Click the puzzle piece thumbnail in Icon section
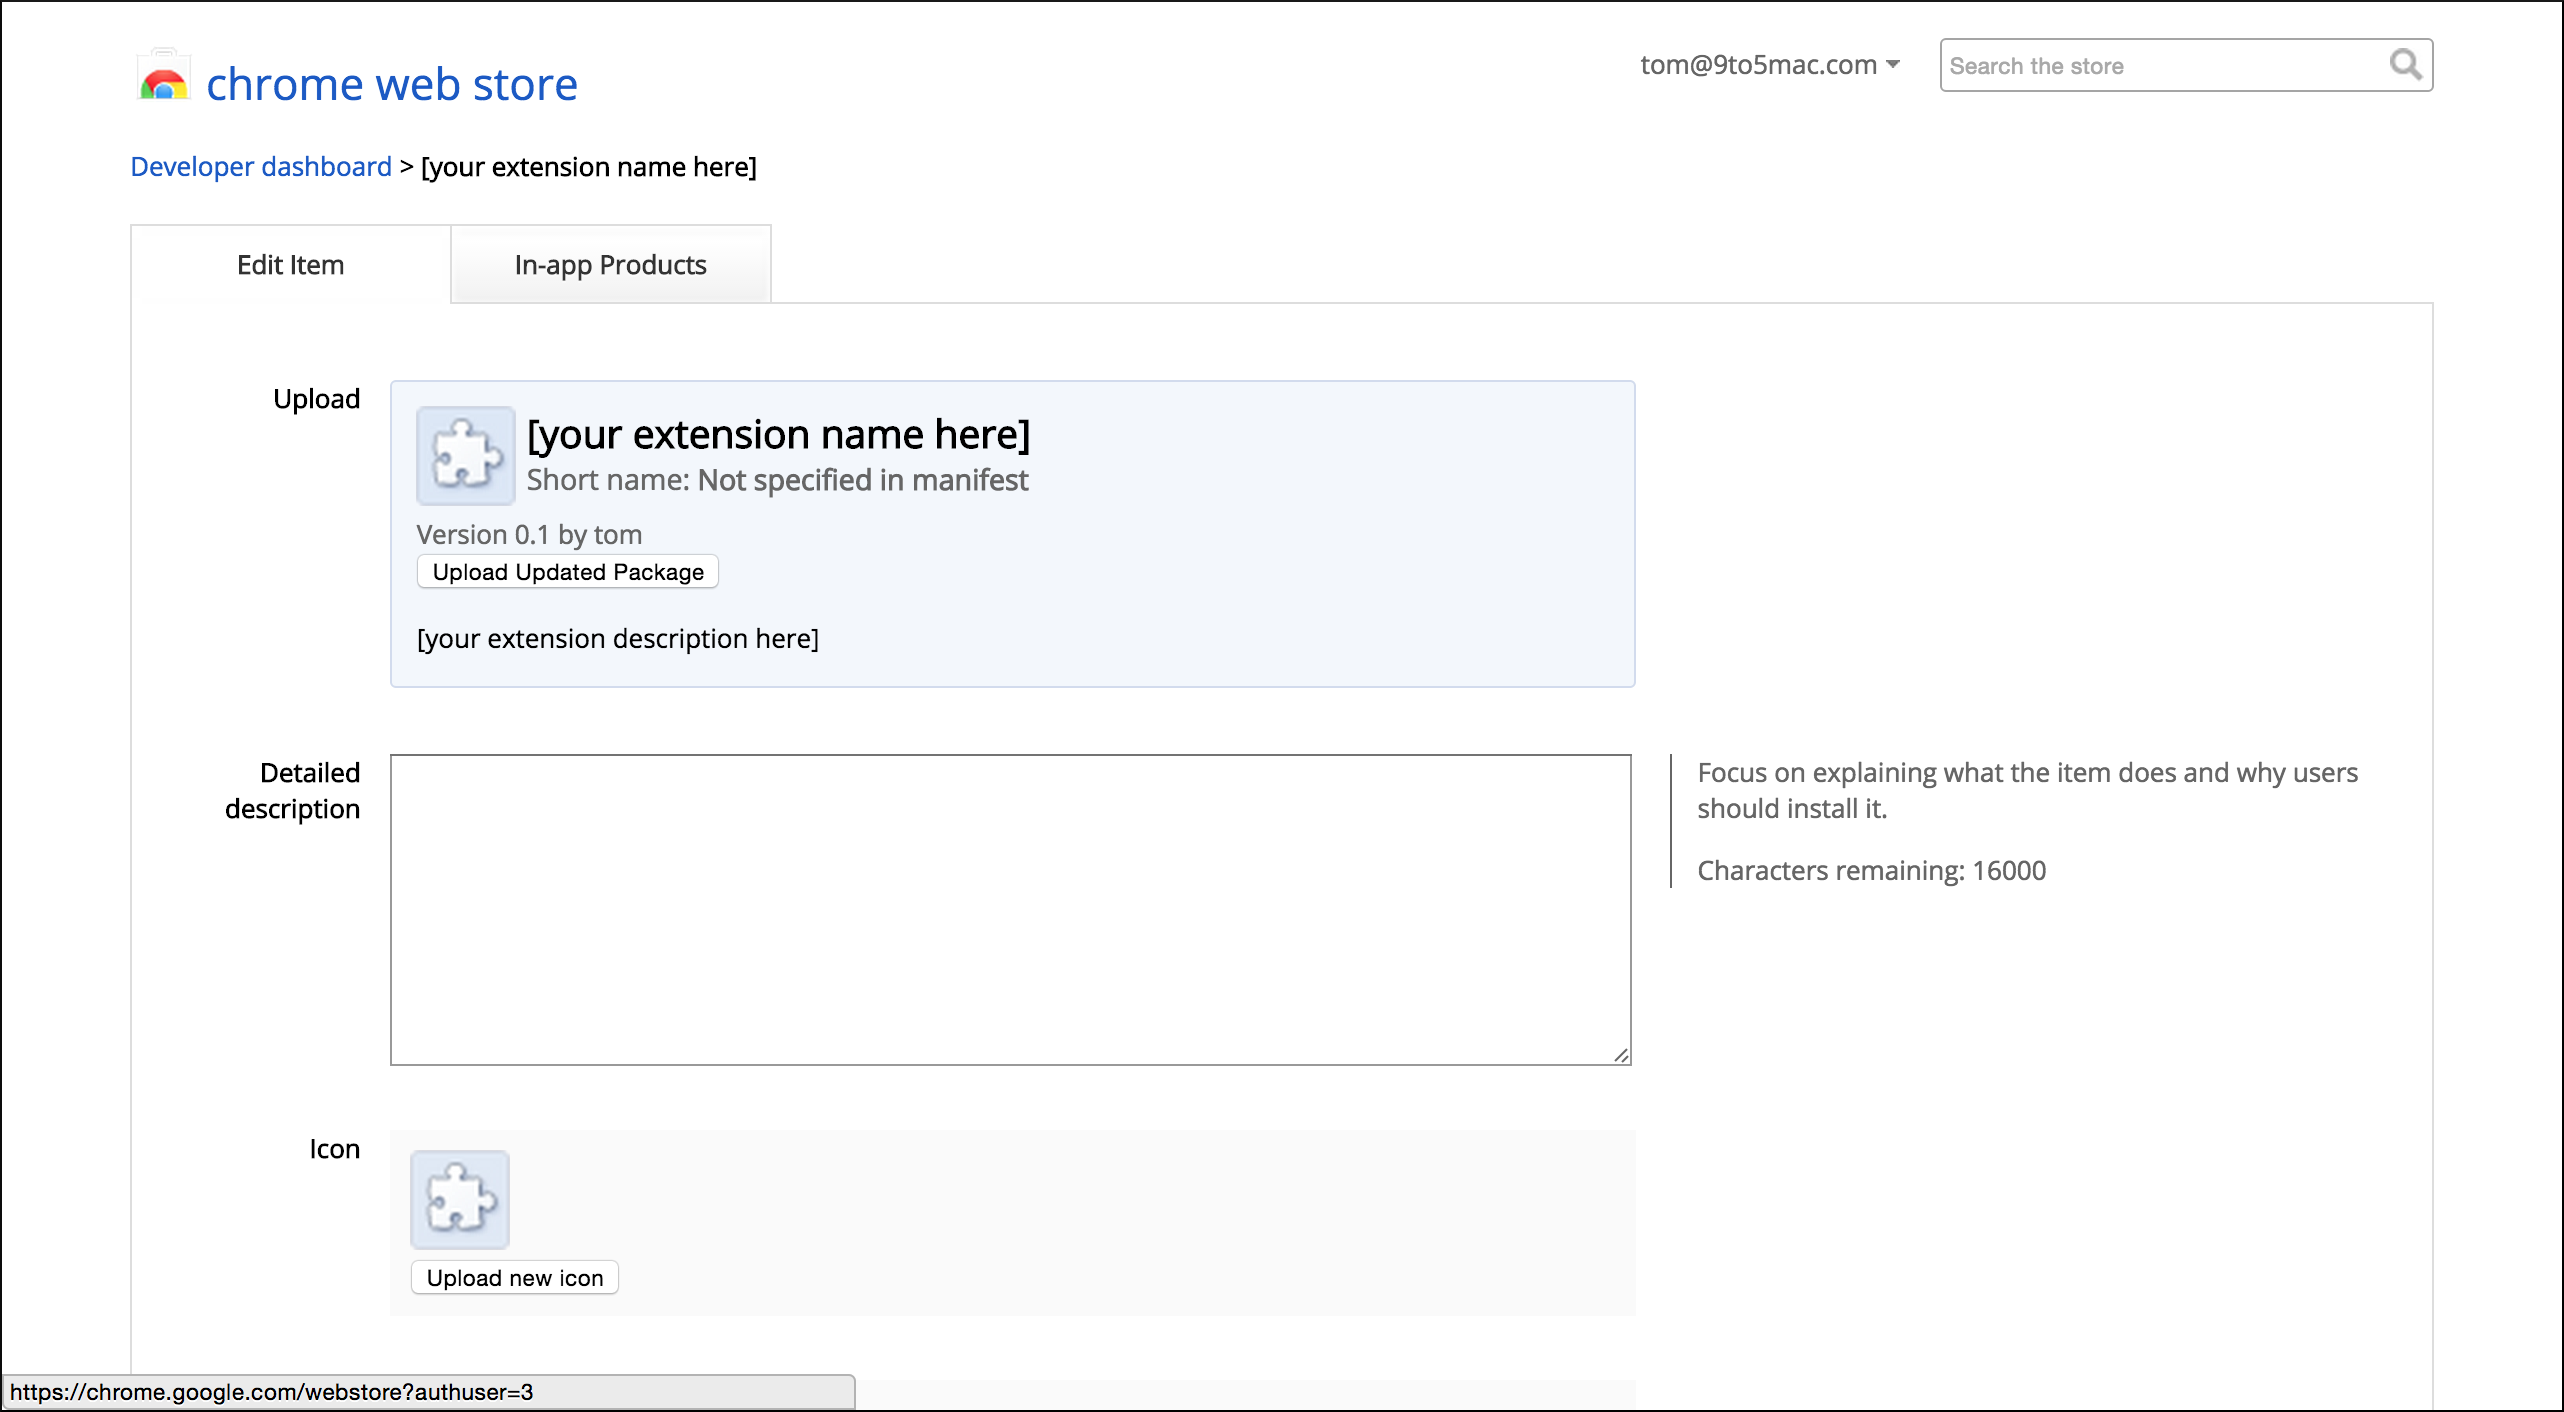Viewport: 2564px width, 1412px height. click(x=460, y=1199)
